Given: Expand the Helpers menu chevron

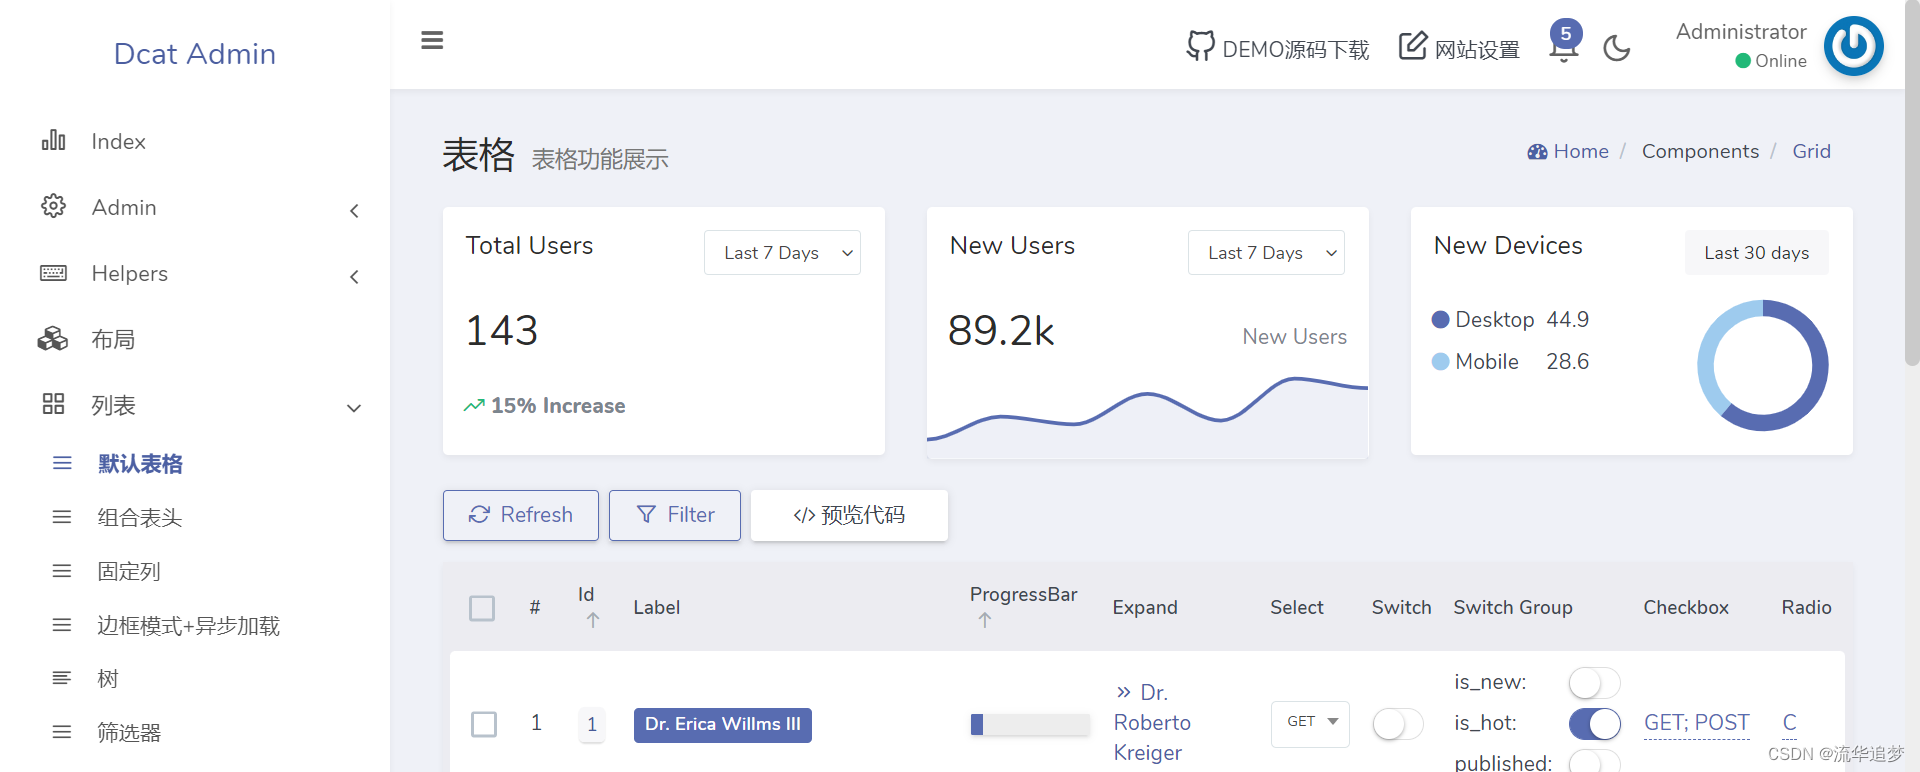Looking at the screenshot, I should [354, 276].
